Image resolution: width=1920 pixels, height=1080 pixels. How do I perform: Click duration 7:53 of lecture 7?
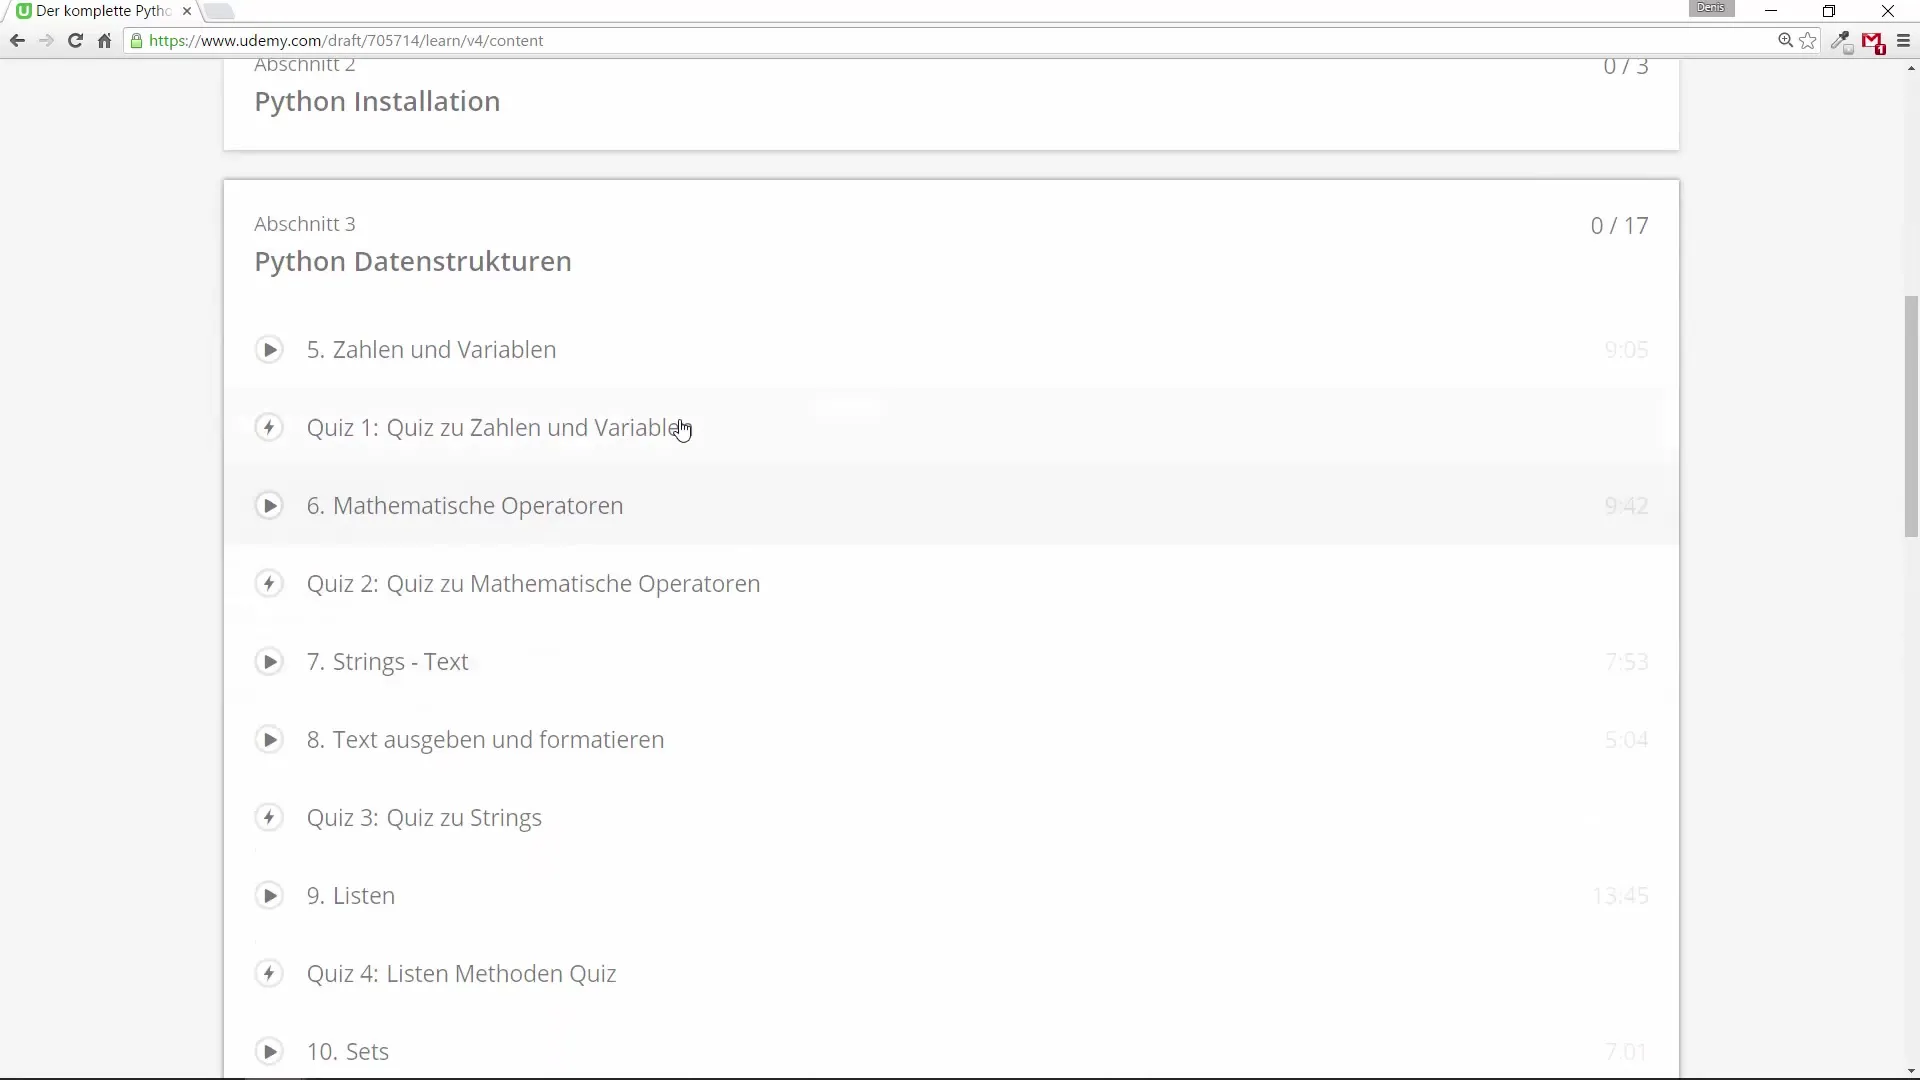[x=1626, y=662]
